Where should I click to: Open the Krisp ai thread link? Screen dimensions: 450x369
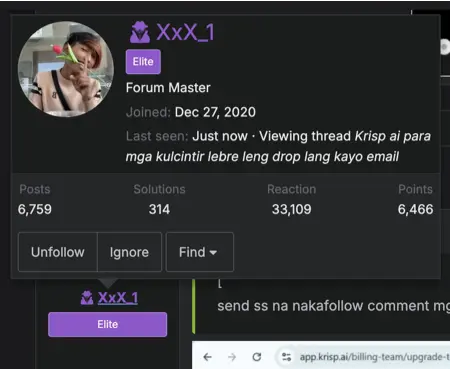pyautogui.click(x=278, y=146)
